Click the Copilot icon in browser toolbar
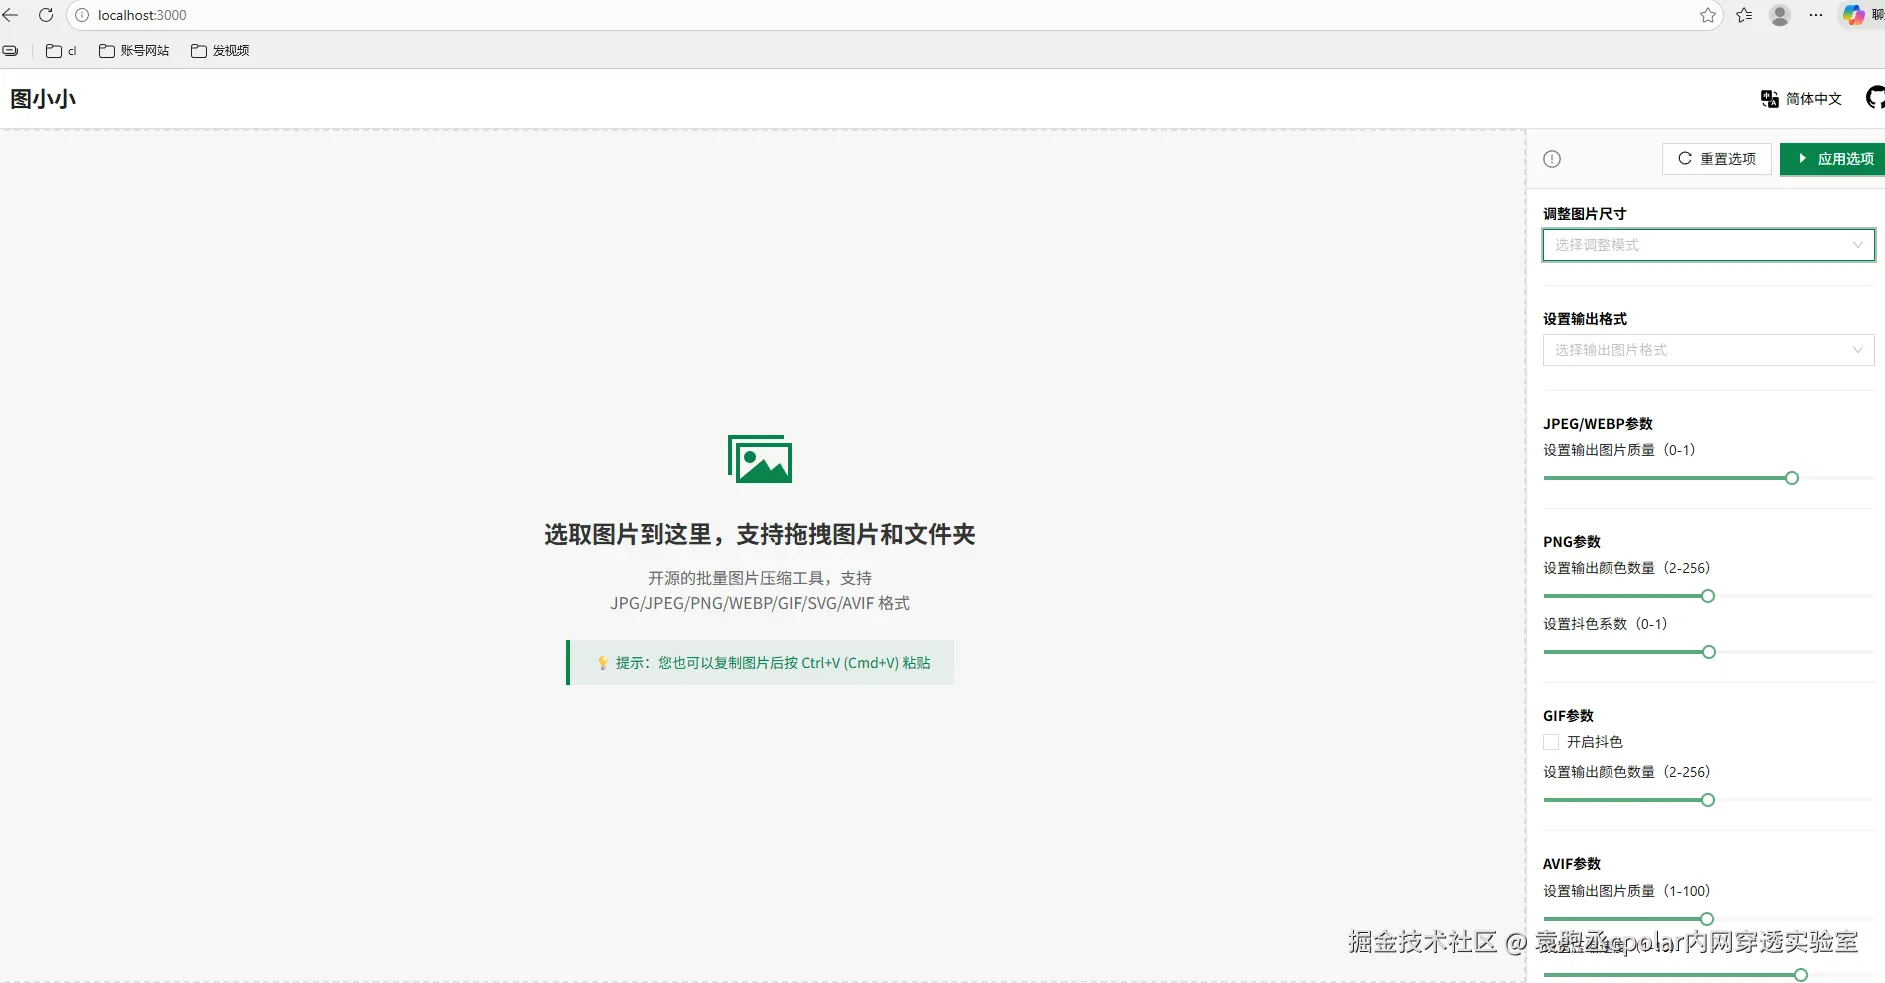 (1854, 15)
